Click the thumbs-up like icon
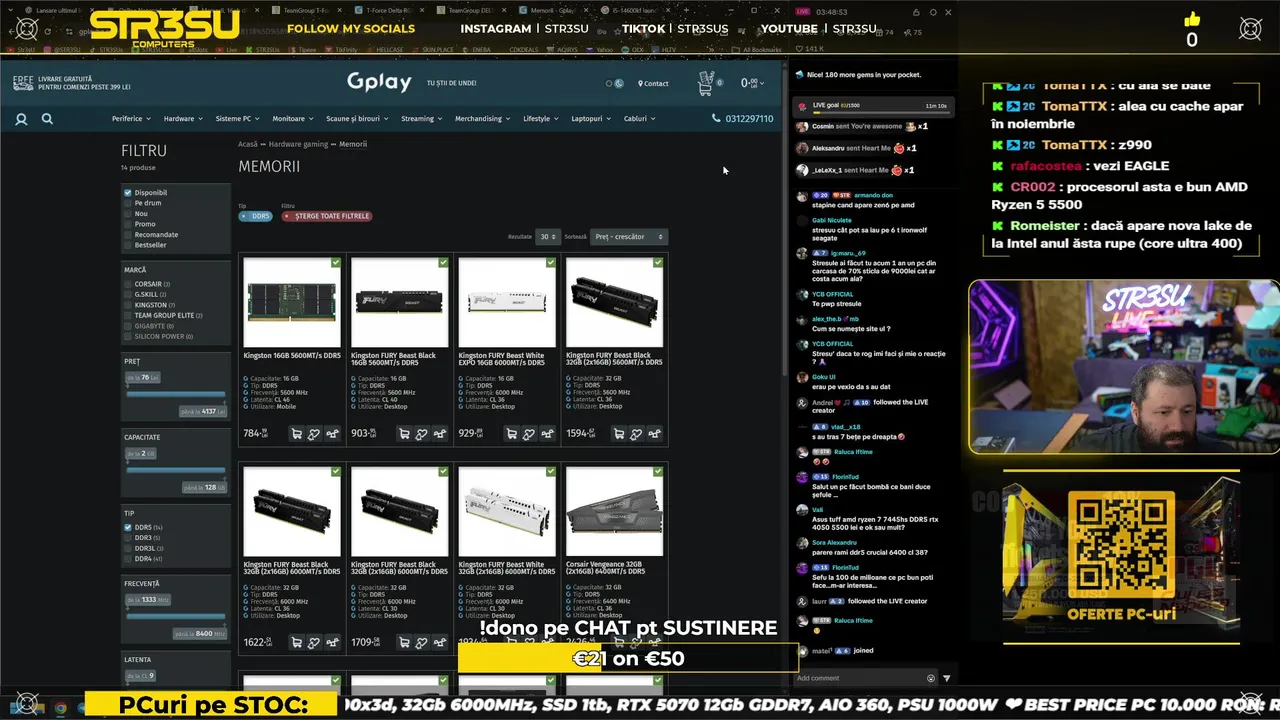 pos(1192,20)
